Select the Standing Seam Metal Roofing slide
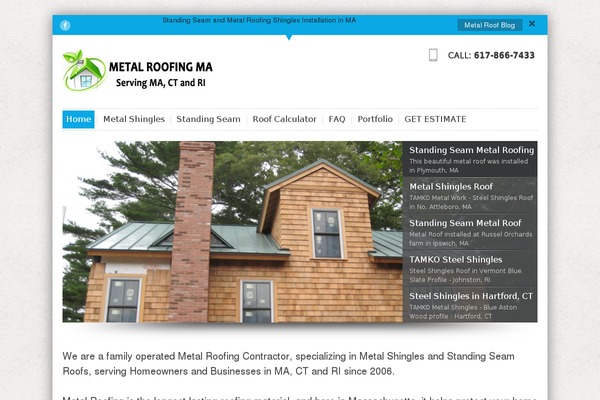600x400 pixels. point(470,159)
